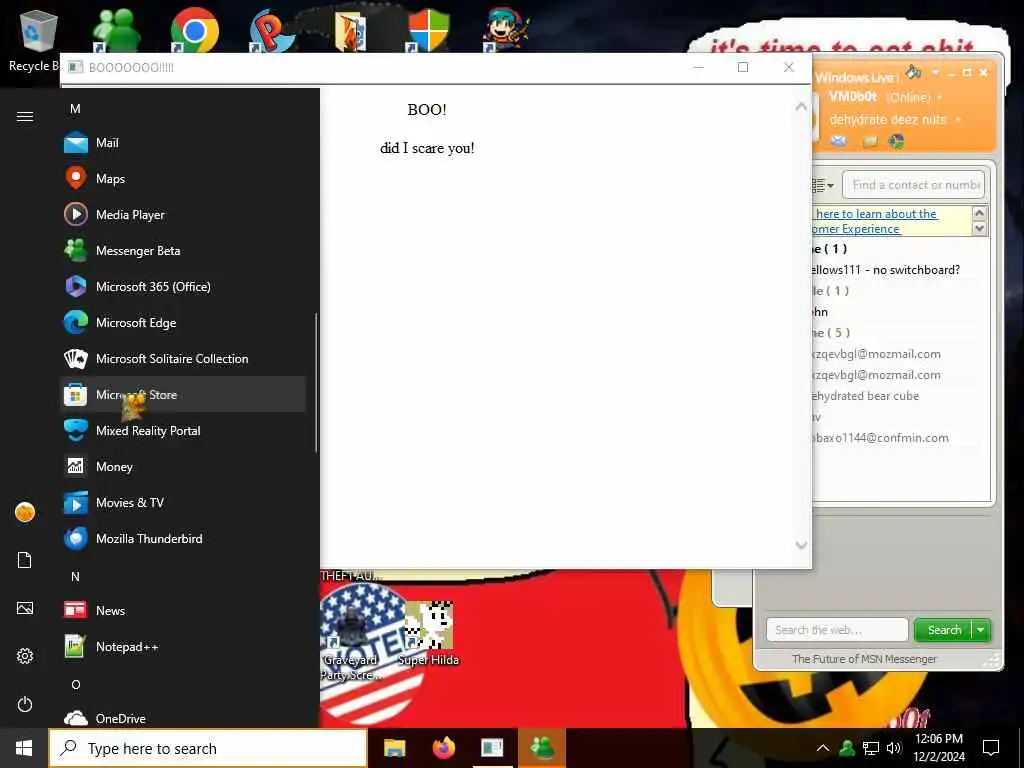Focus the Find a contact or number field

tap(913, 185)
